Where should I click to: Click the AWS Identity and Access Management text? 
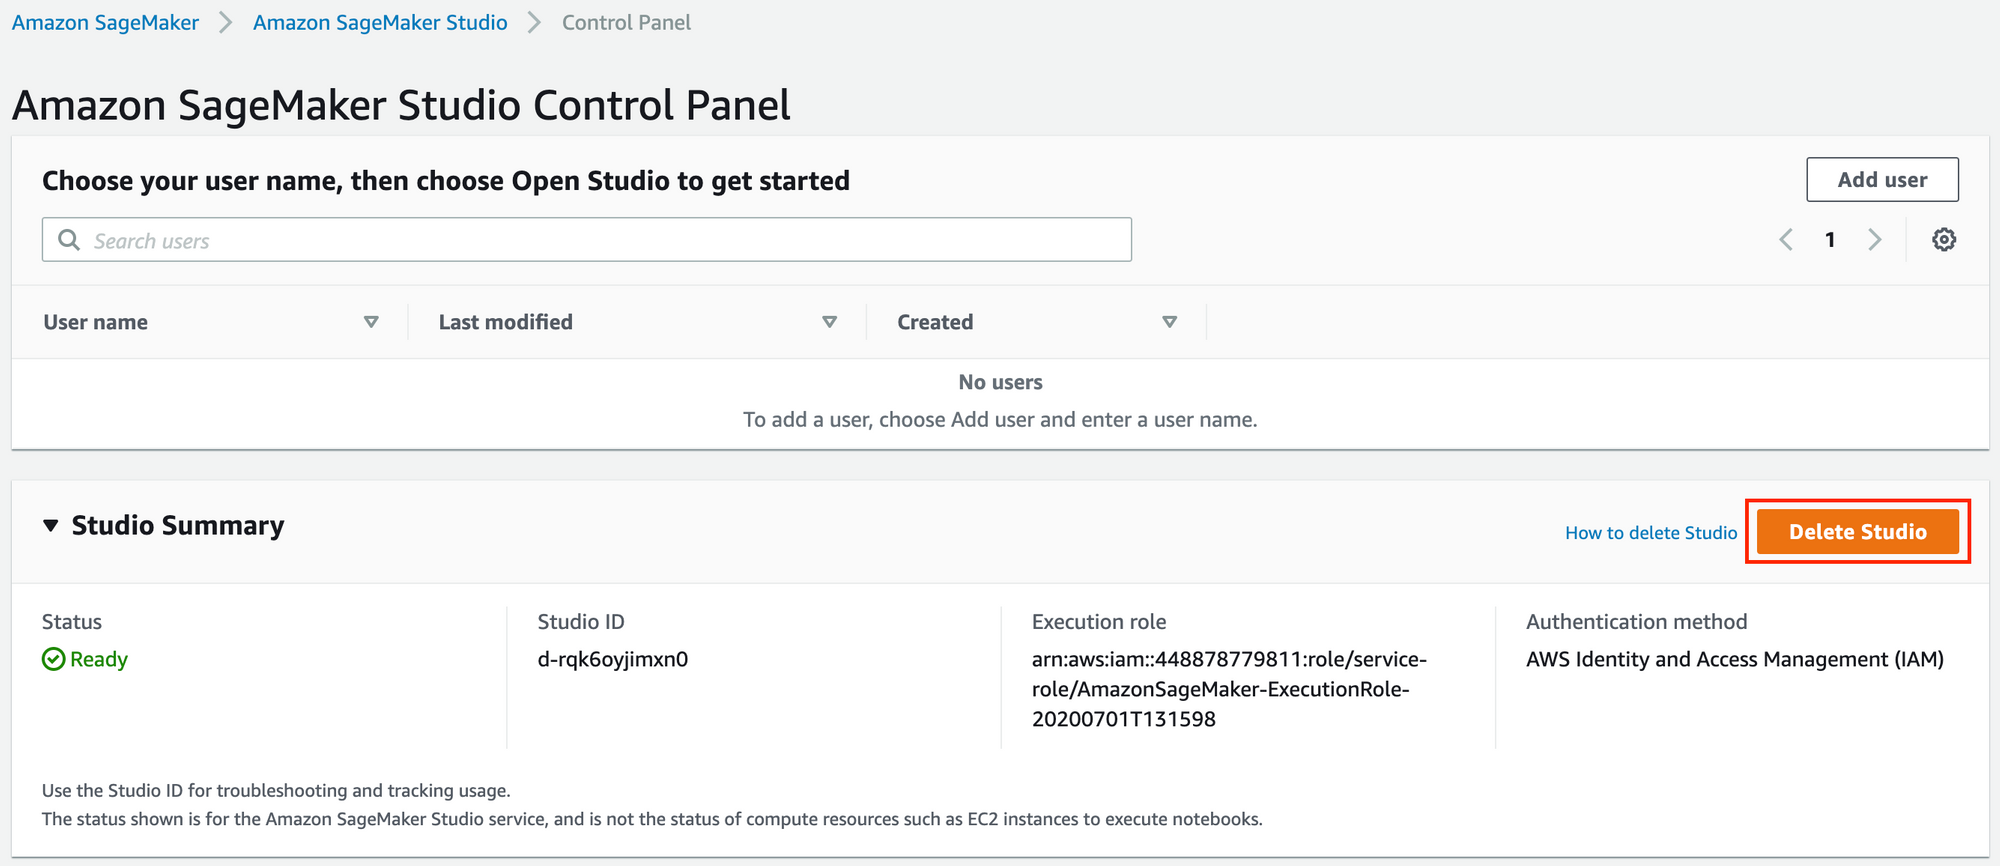tap(1734, 660)
